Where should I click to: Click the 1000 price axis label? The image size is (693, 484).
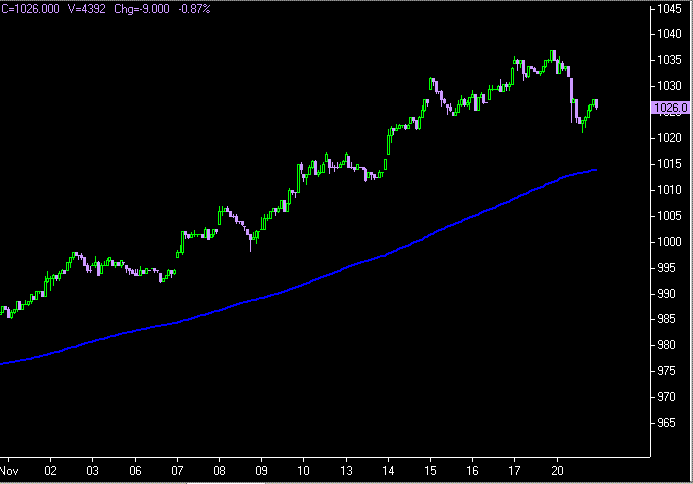pos(669,242)
